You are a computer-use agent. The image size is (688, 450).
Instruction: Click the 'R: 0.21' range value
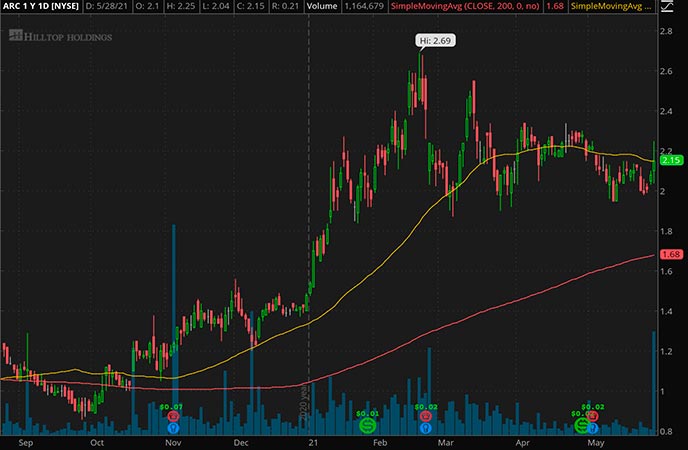(285, 6)
